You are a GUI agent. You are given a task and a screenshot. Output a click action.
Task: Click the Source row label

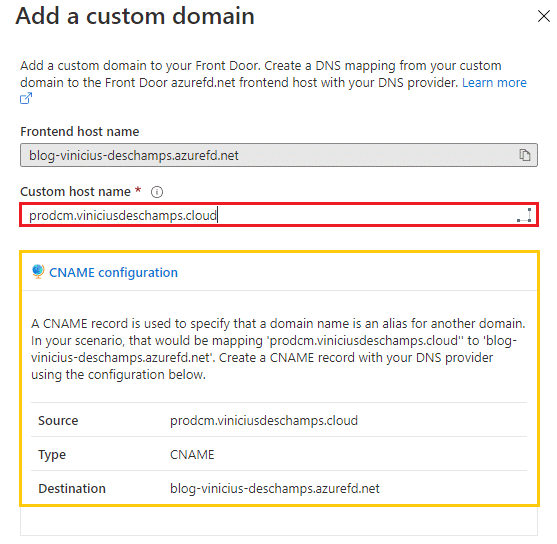point(58,421)
